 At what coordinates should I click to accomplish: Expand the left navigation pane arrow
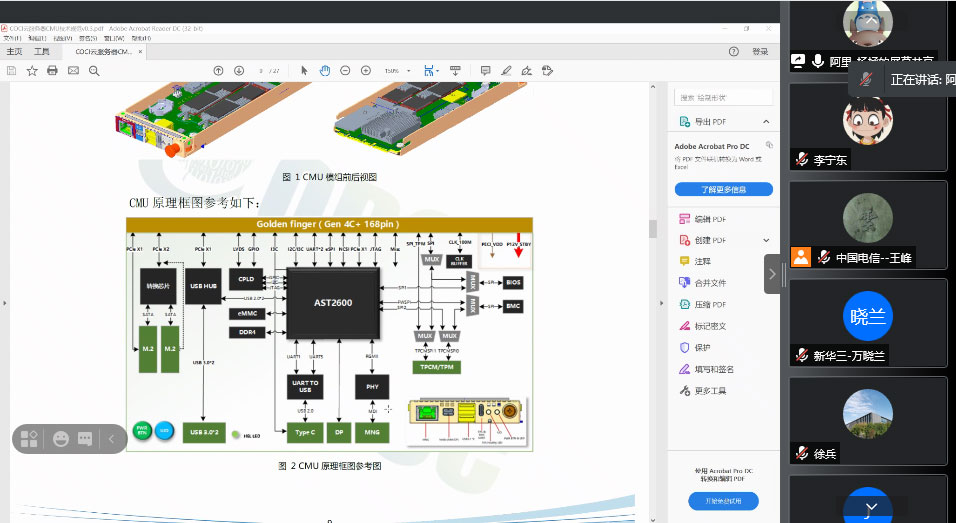click(x=4, y=302)
